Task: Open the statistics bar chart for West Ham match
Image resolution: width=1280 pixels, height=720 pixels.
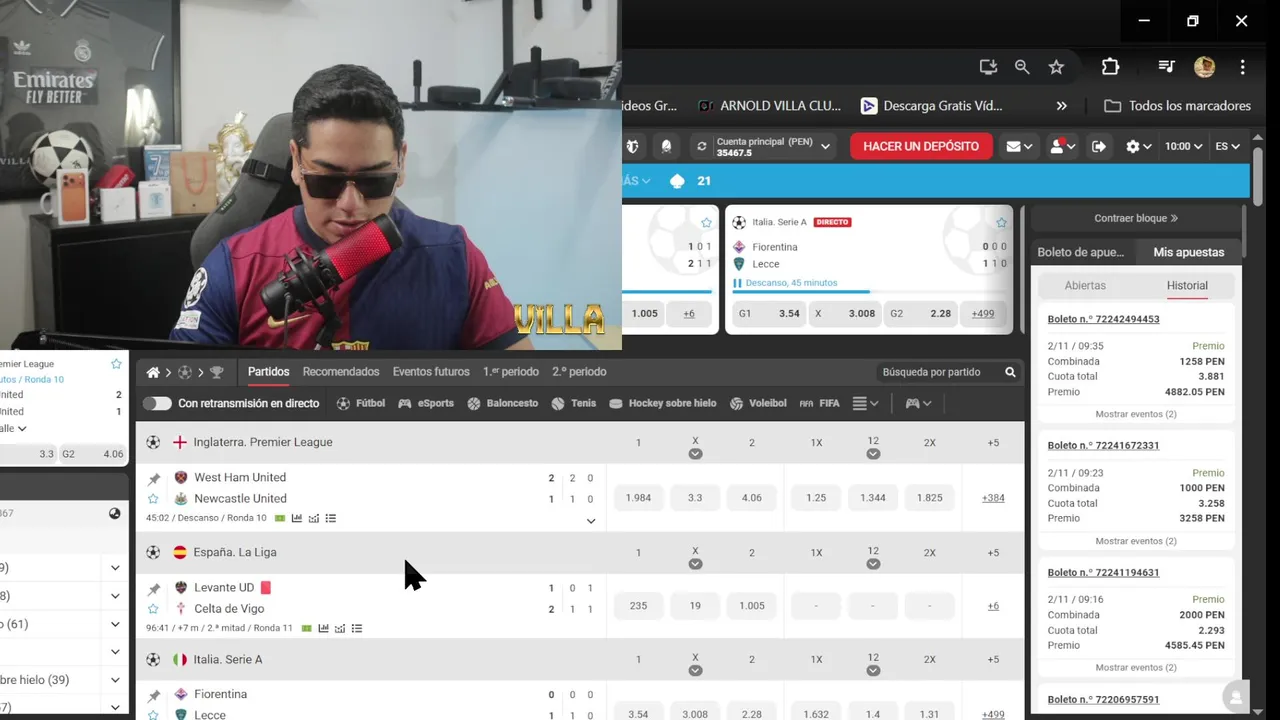Action: [297, 518]
